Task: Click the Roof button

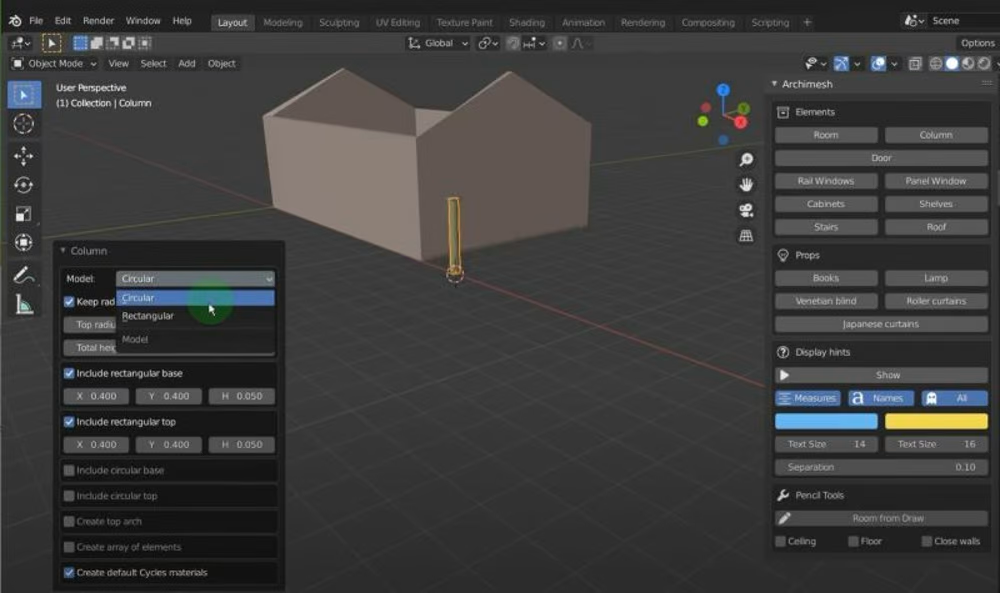Action: pos(936,226)
